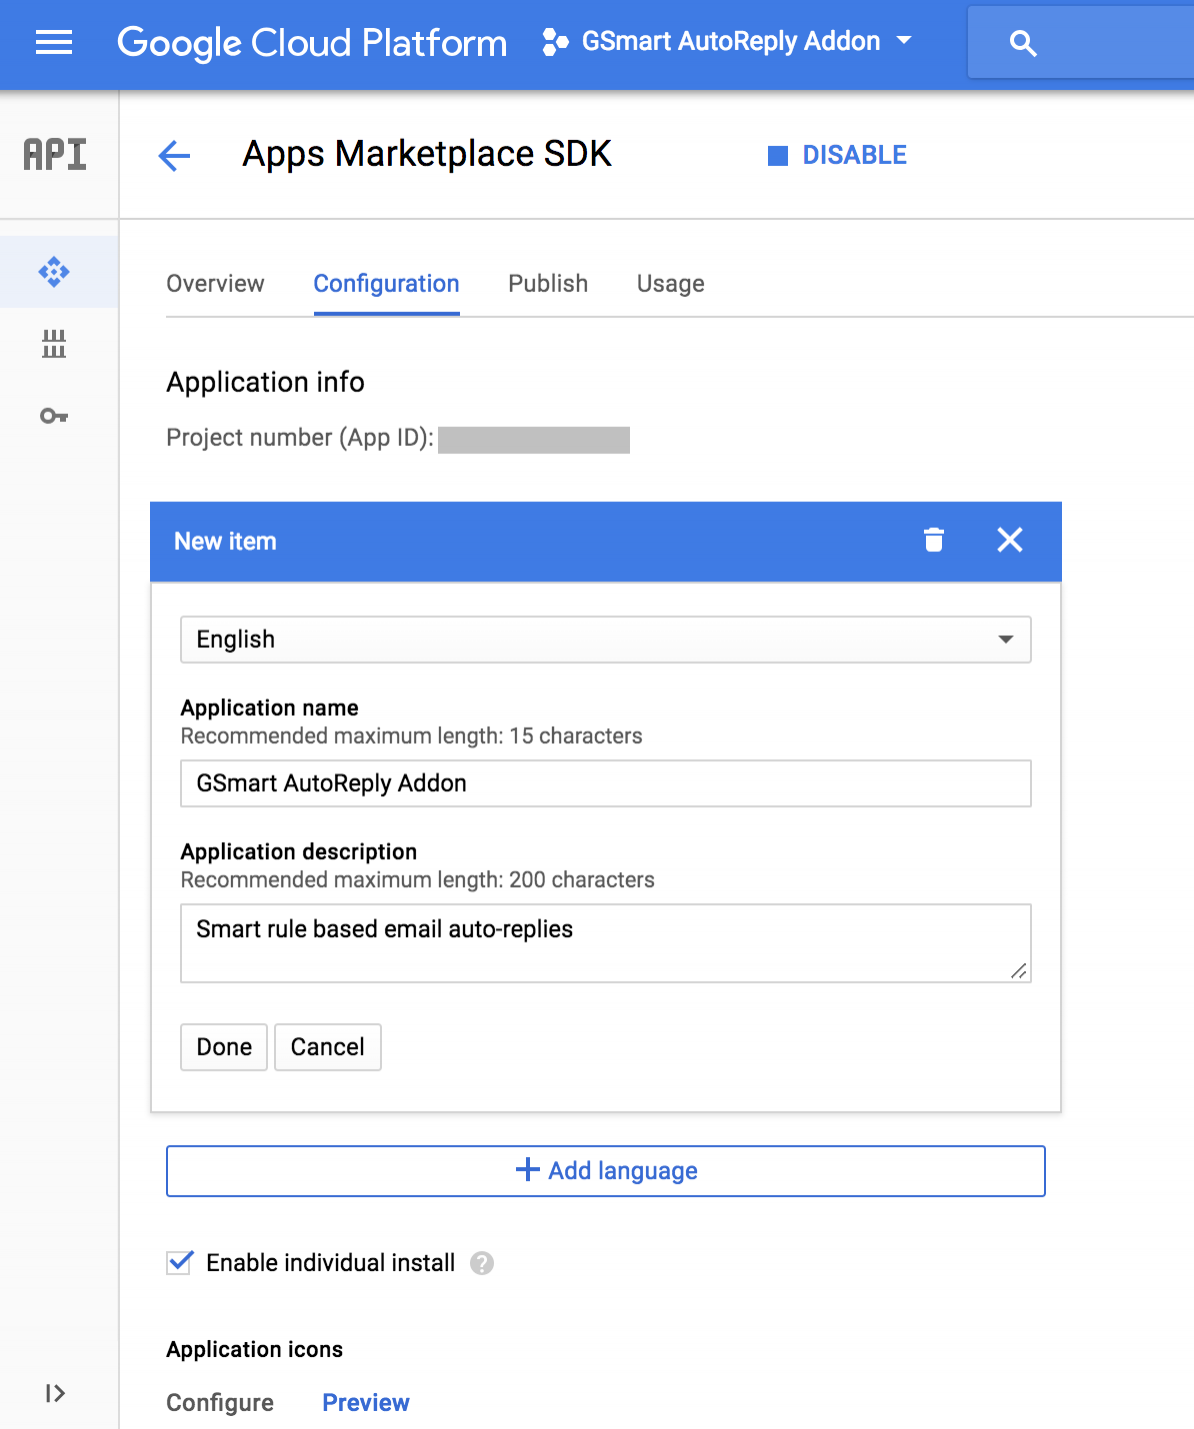Click the New item panel title
This screenshot has height=1429, width=1194.
(225, 541)
